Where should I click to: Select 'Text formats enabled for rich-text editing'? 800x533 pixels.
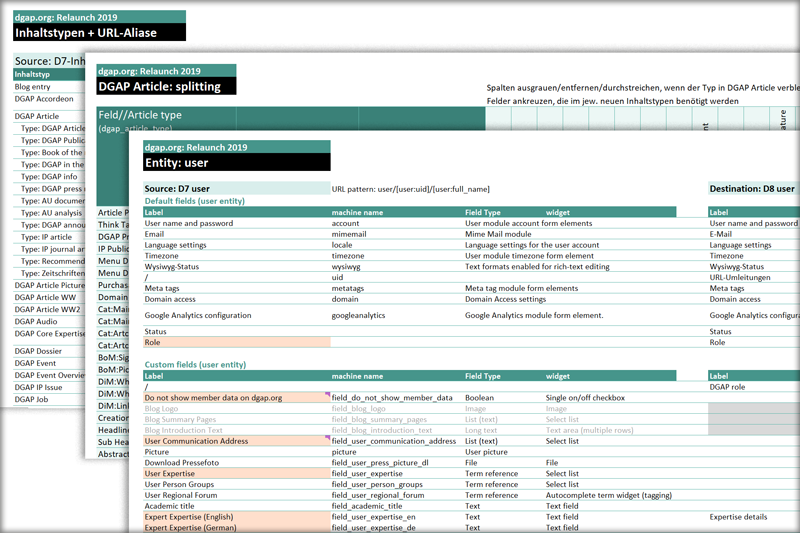pos(537,266)
